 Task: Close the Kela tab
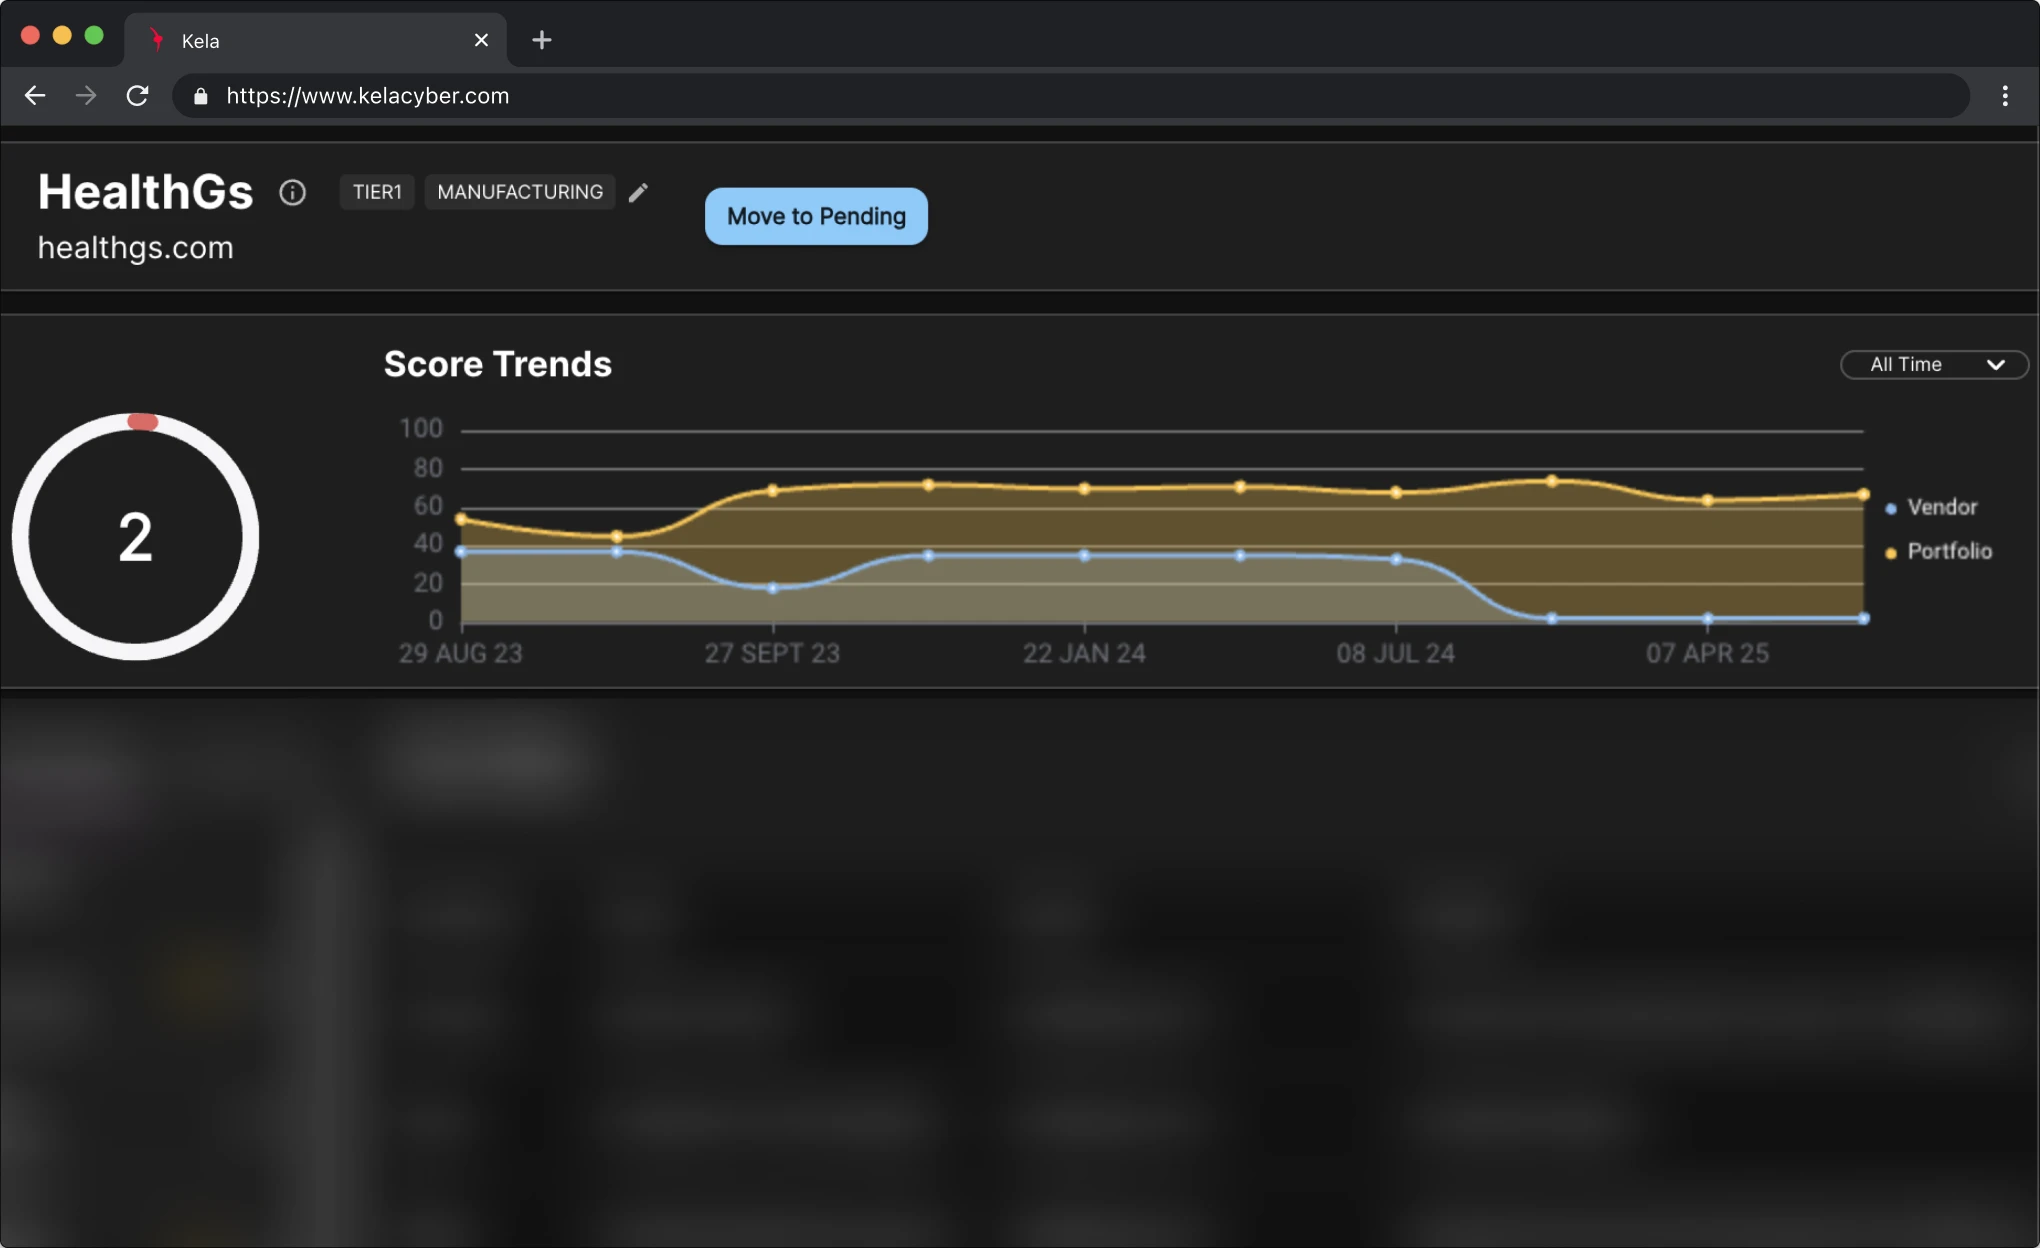point(481,40)
